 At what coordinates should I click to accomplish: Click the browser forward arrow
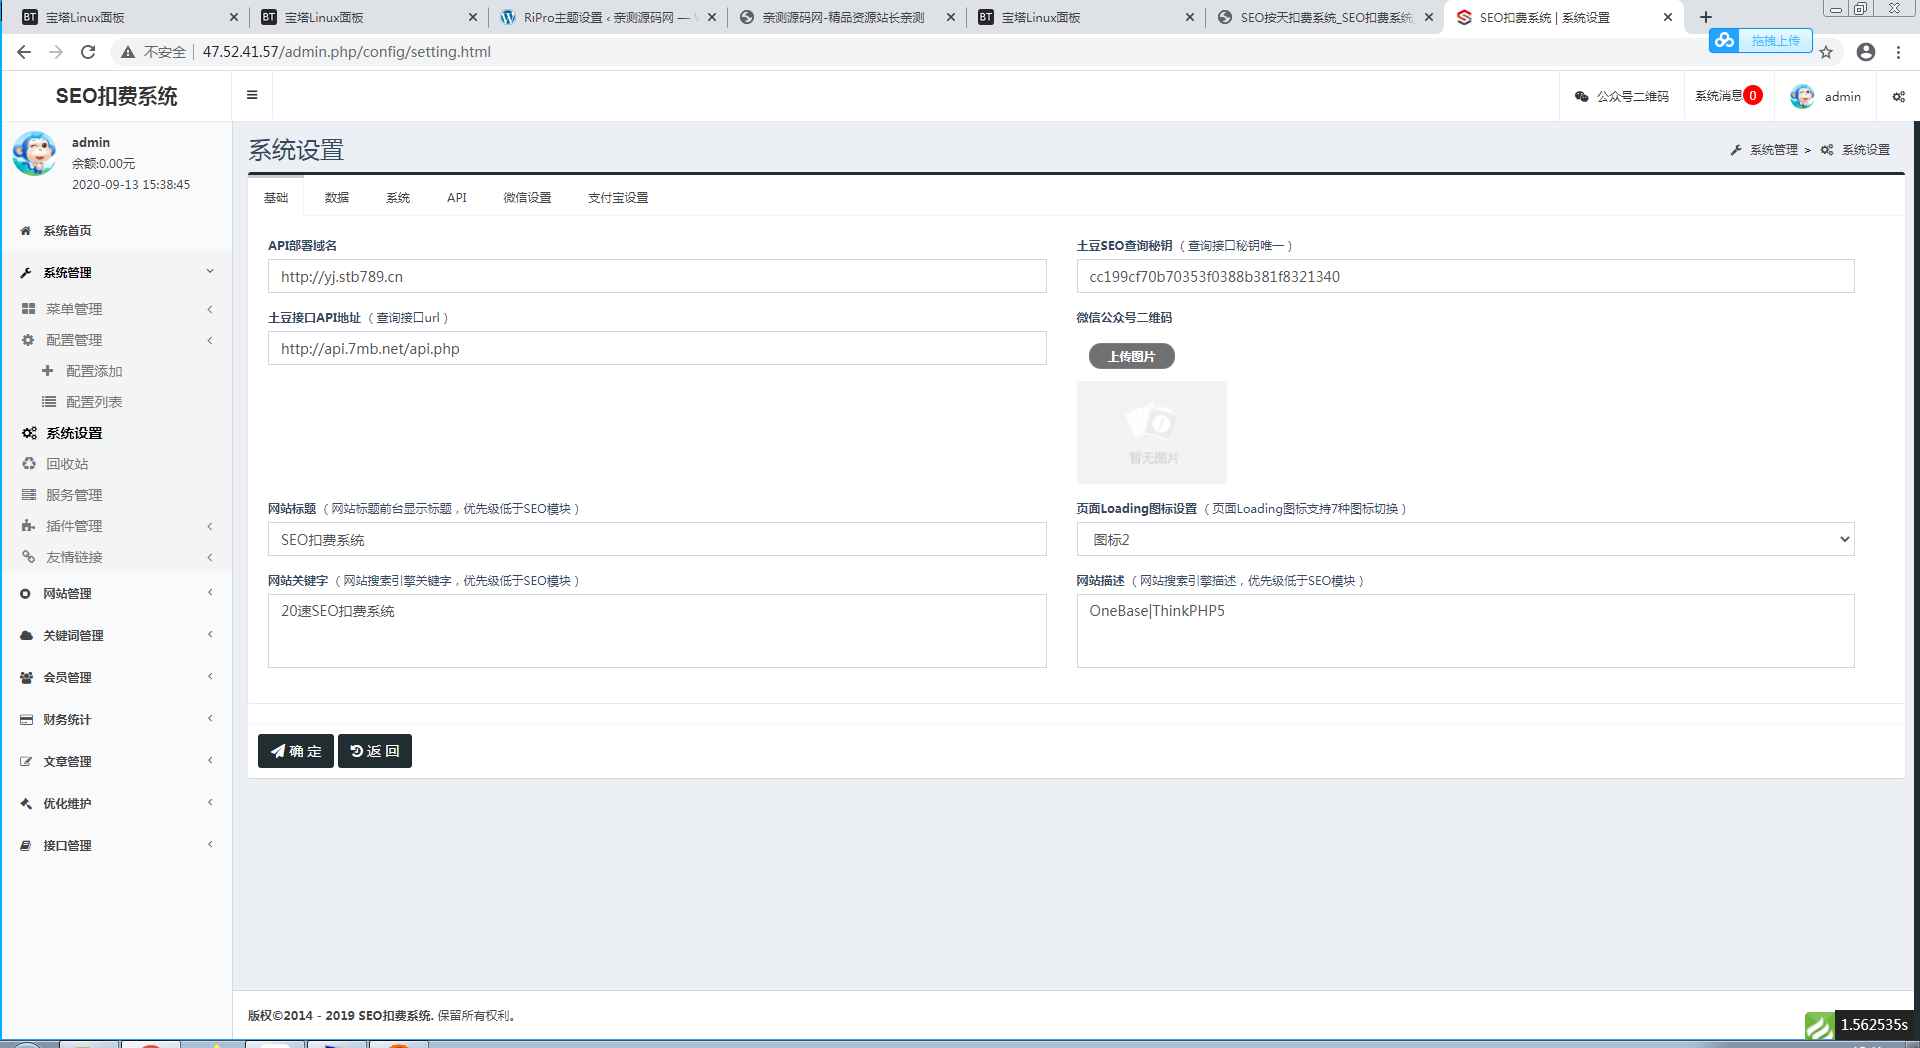pos(56,52)
